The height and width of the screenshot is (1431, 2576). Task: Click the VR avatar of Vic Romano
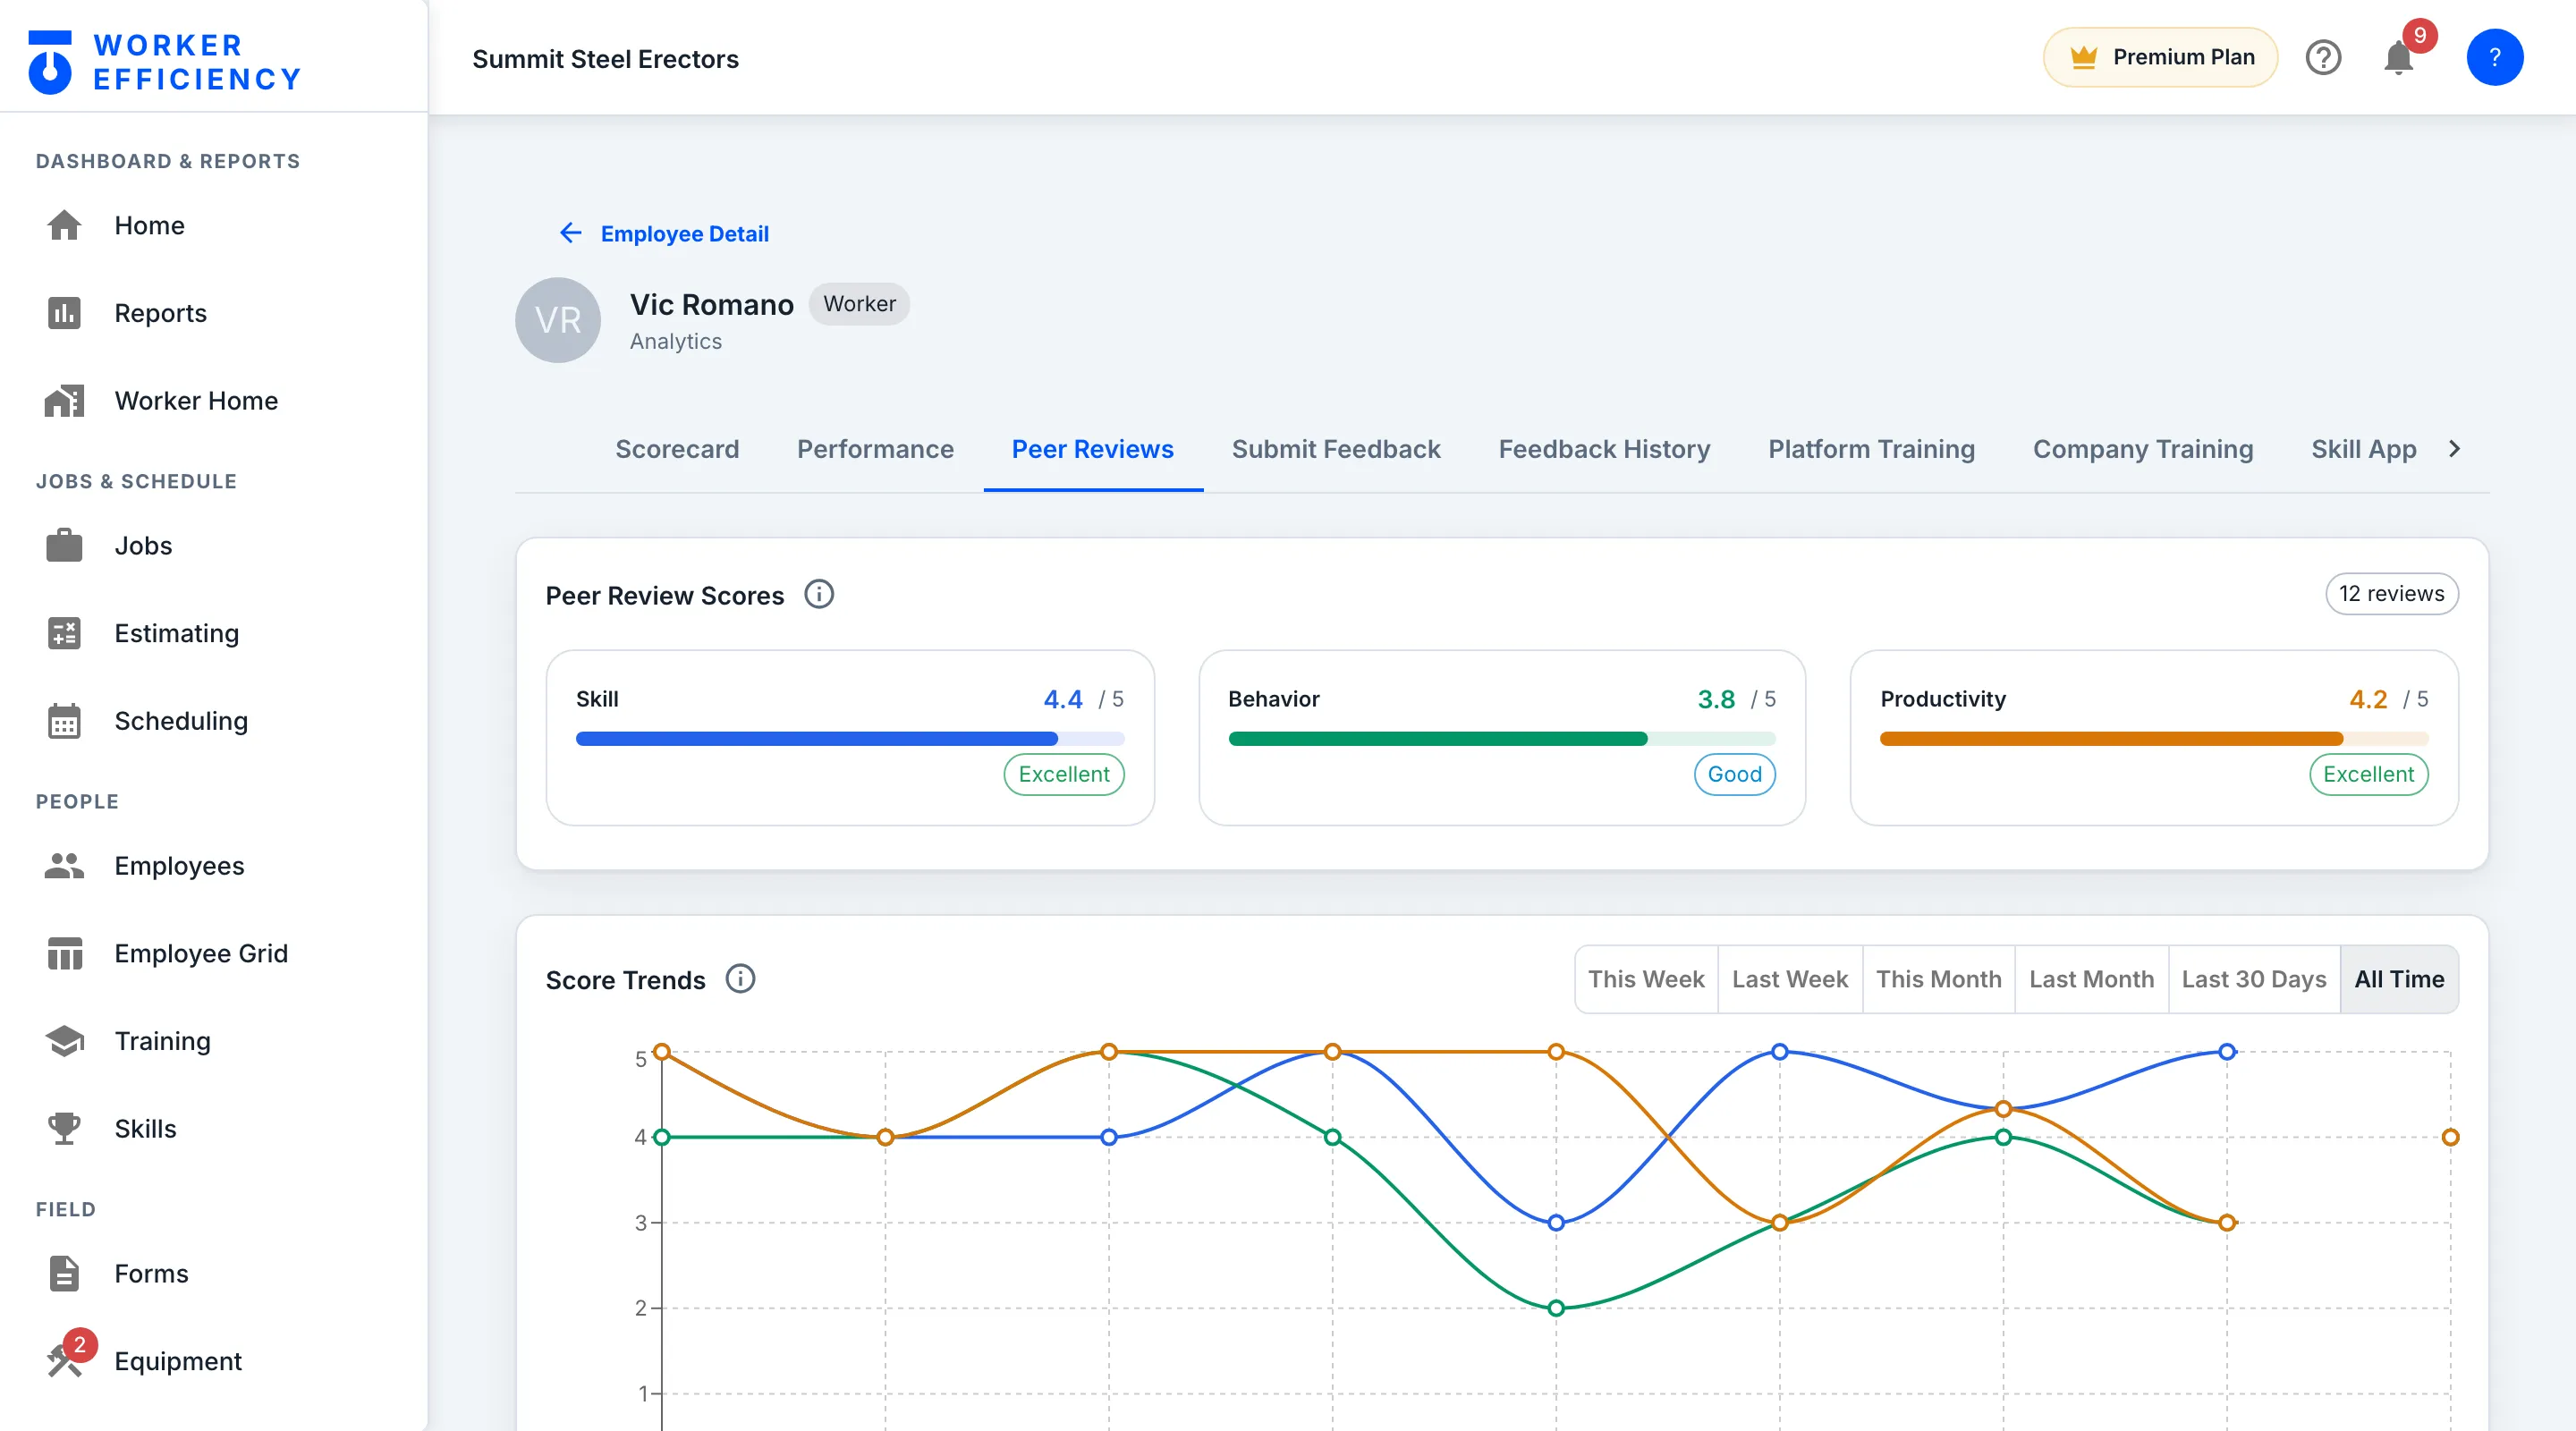(x=558, y=320)
